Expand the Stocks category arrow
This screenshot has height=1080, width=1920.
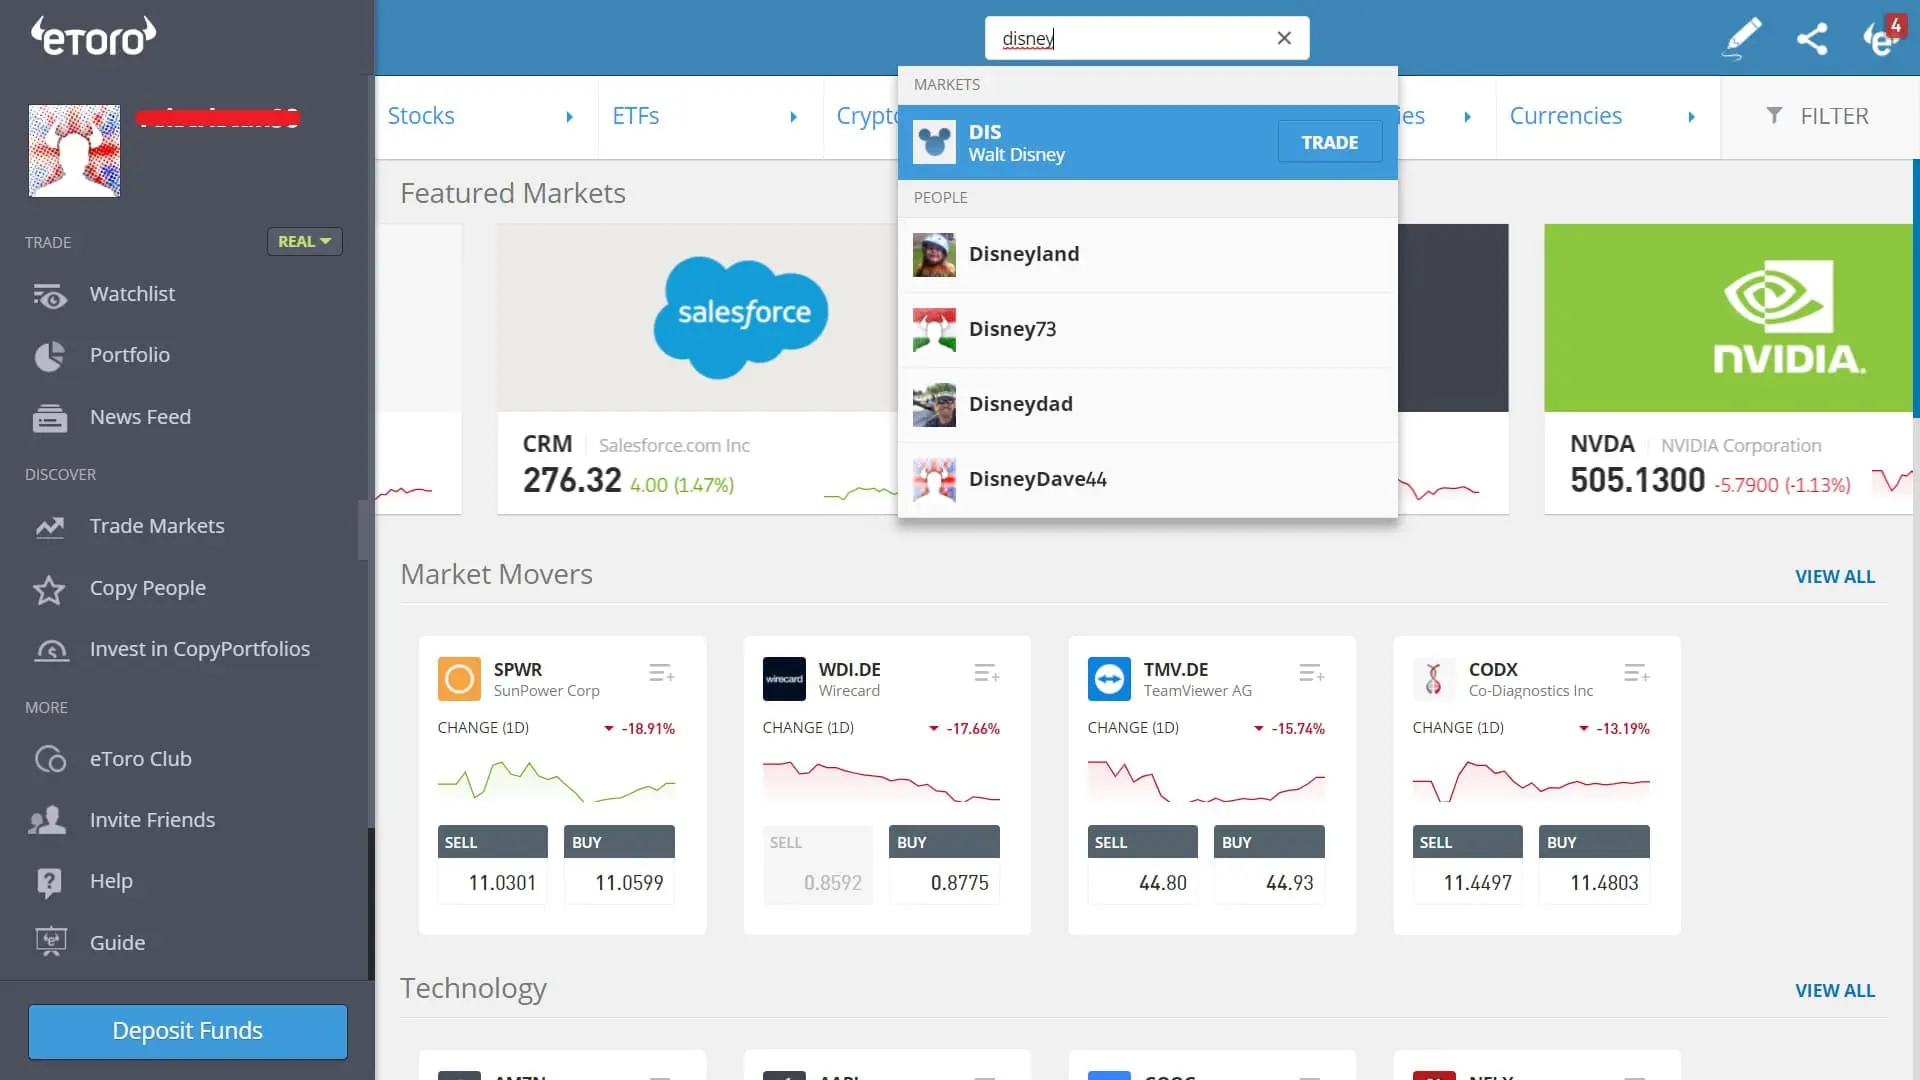(569, 117)
